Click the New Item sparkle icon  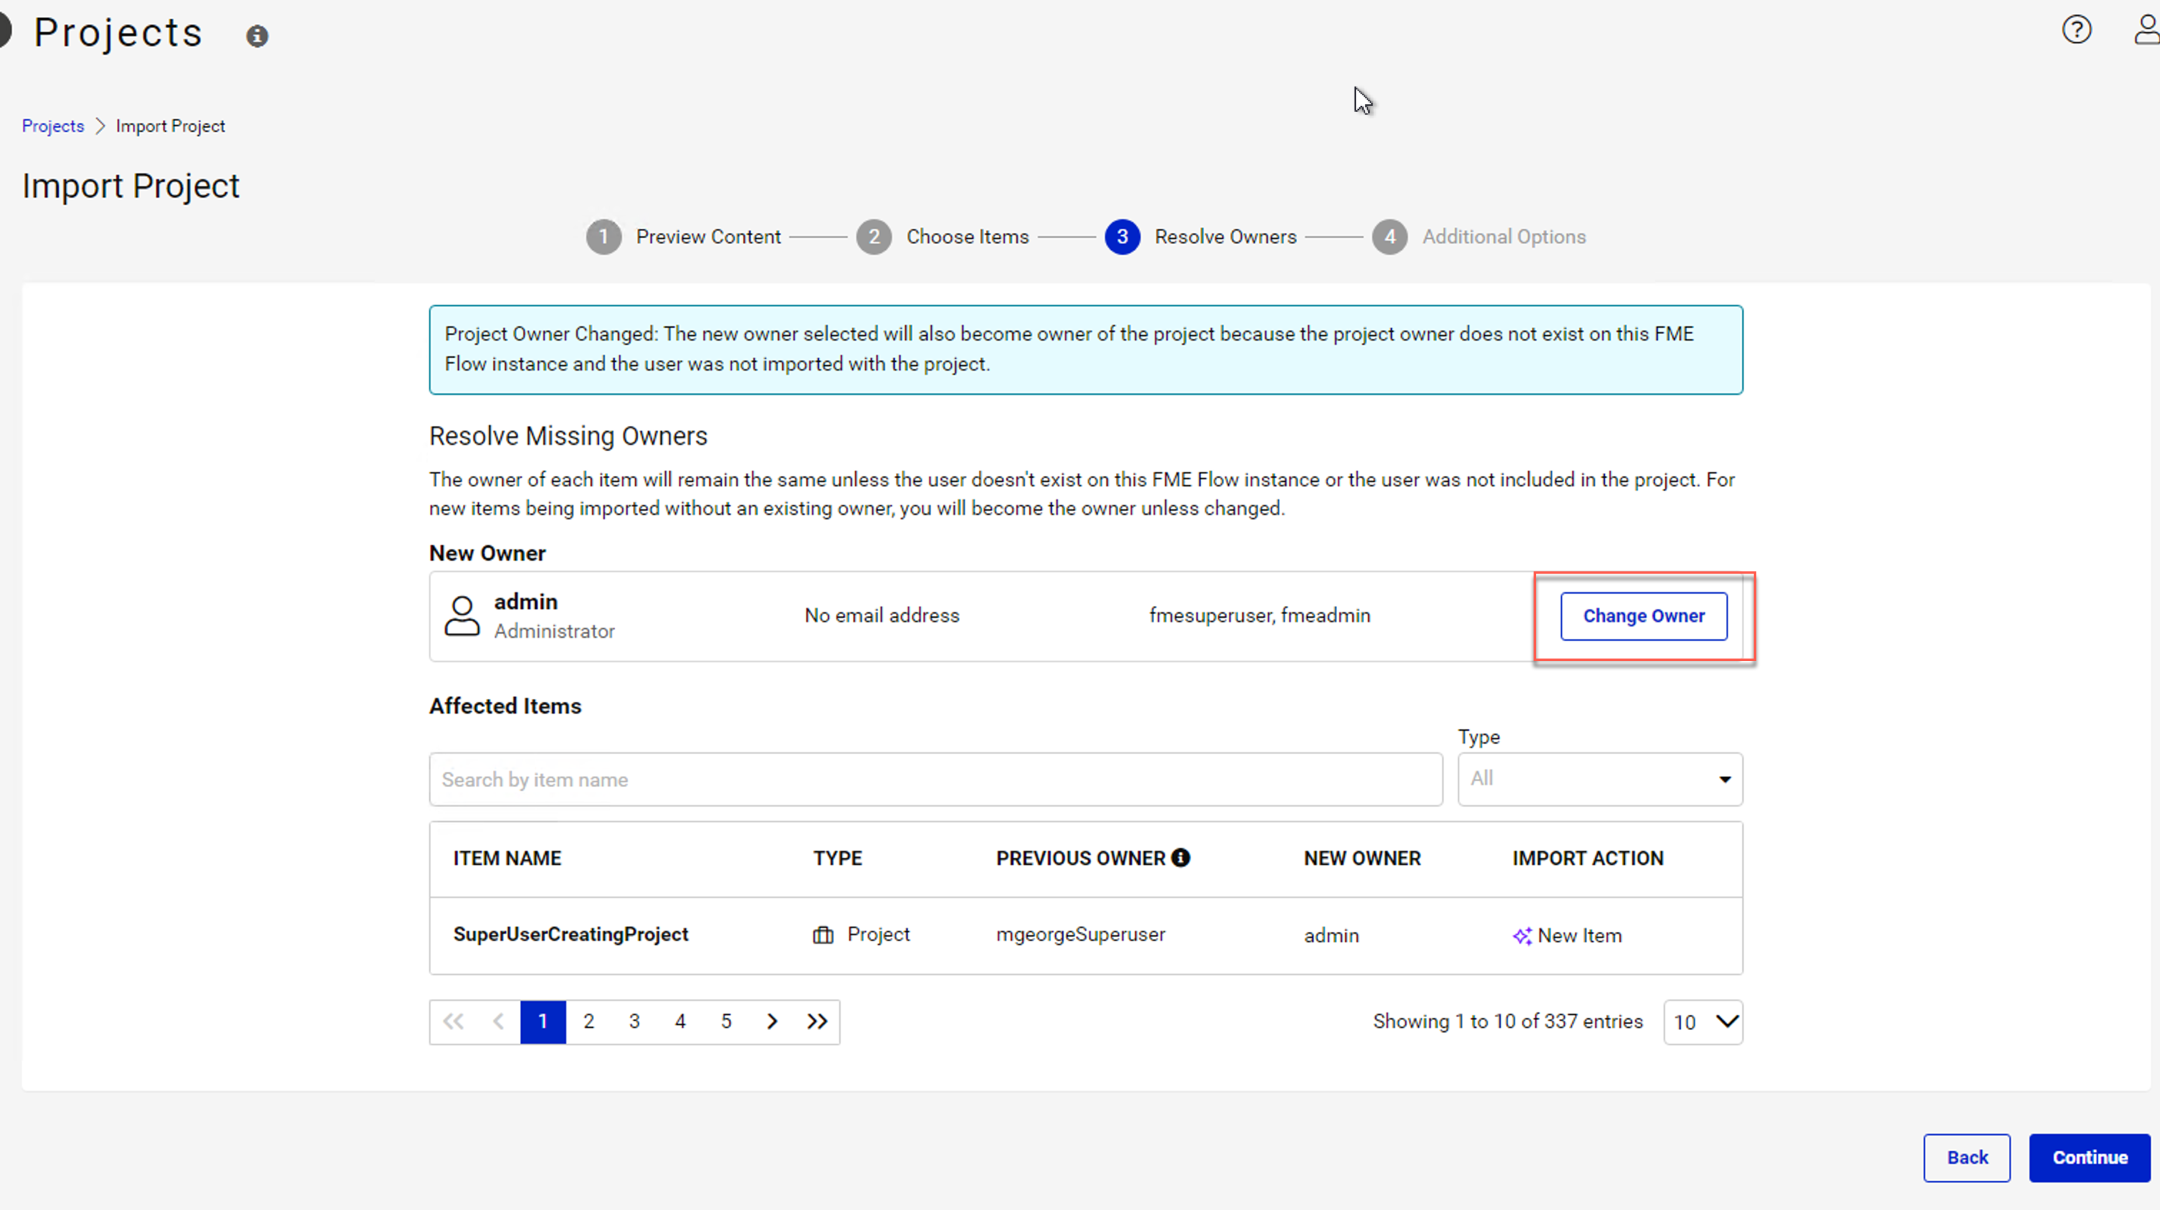point(1522,936)
